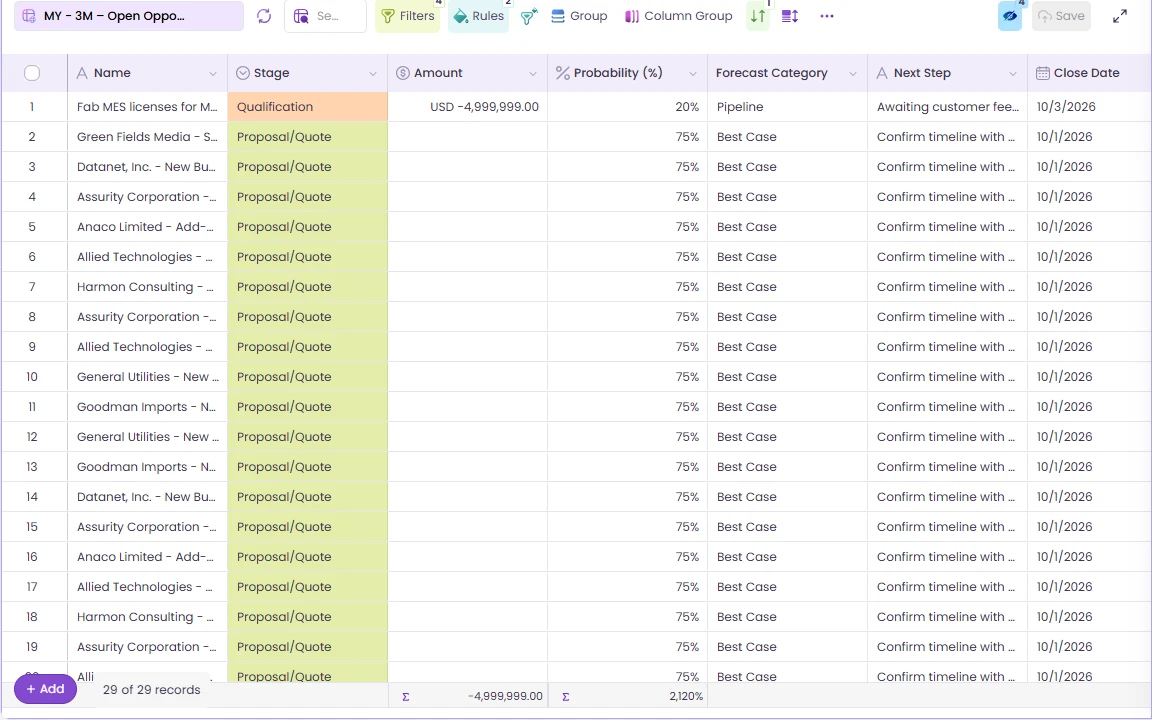
Task: Select row number 14
Action: 32,497
